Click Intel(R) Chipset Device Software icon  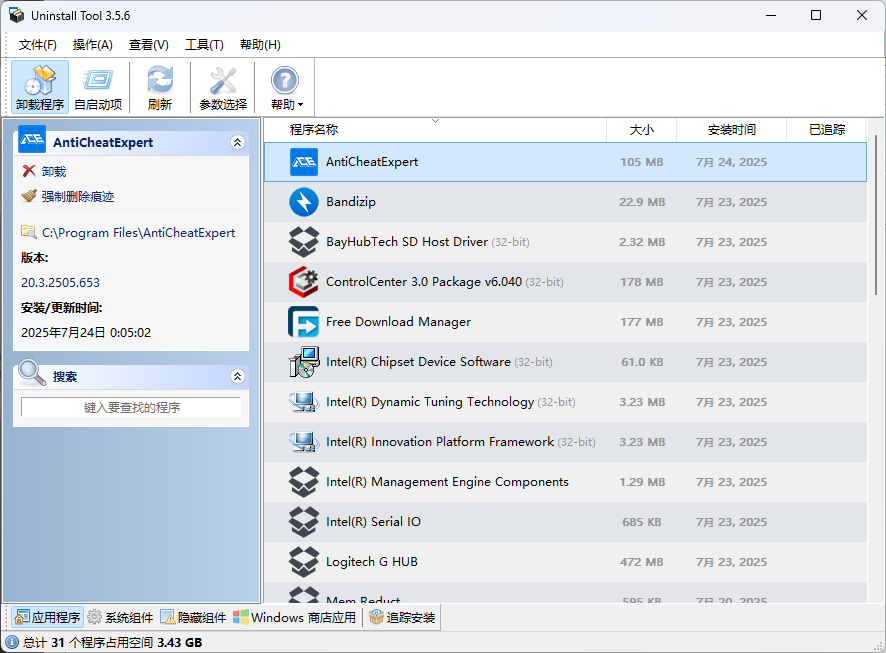tap(304, 362)
